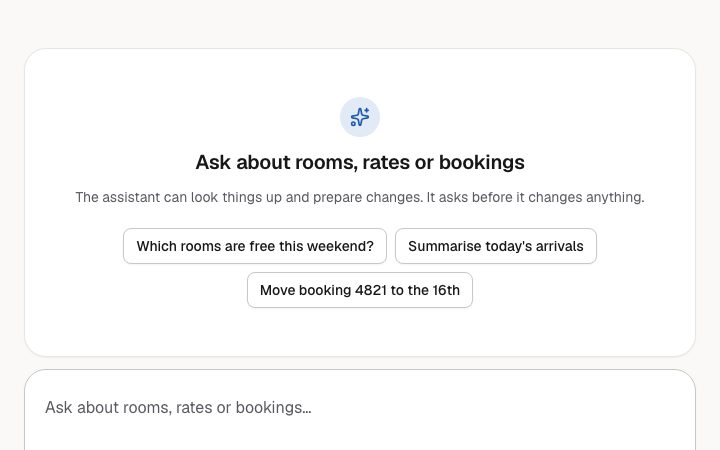Click the word 'bookings' in the bold heading

tap(482, 163)
